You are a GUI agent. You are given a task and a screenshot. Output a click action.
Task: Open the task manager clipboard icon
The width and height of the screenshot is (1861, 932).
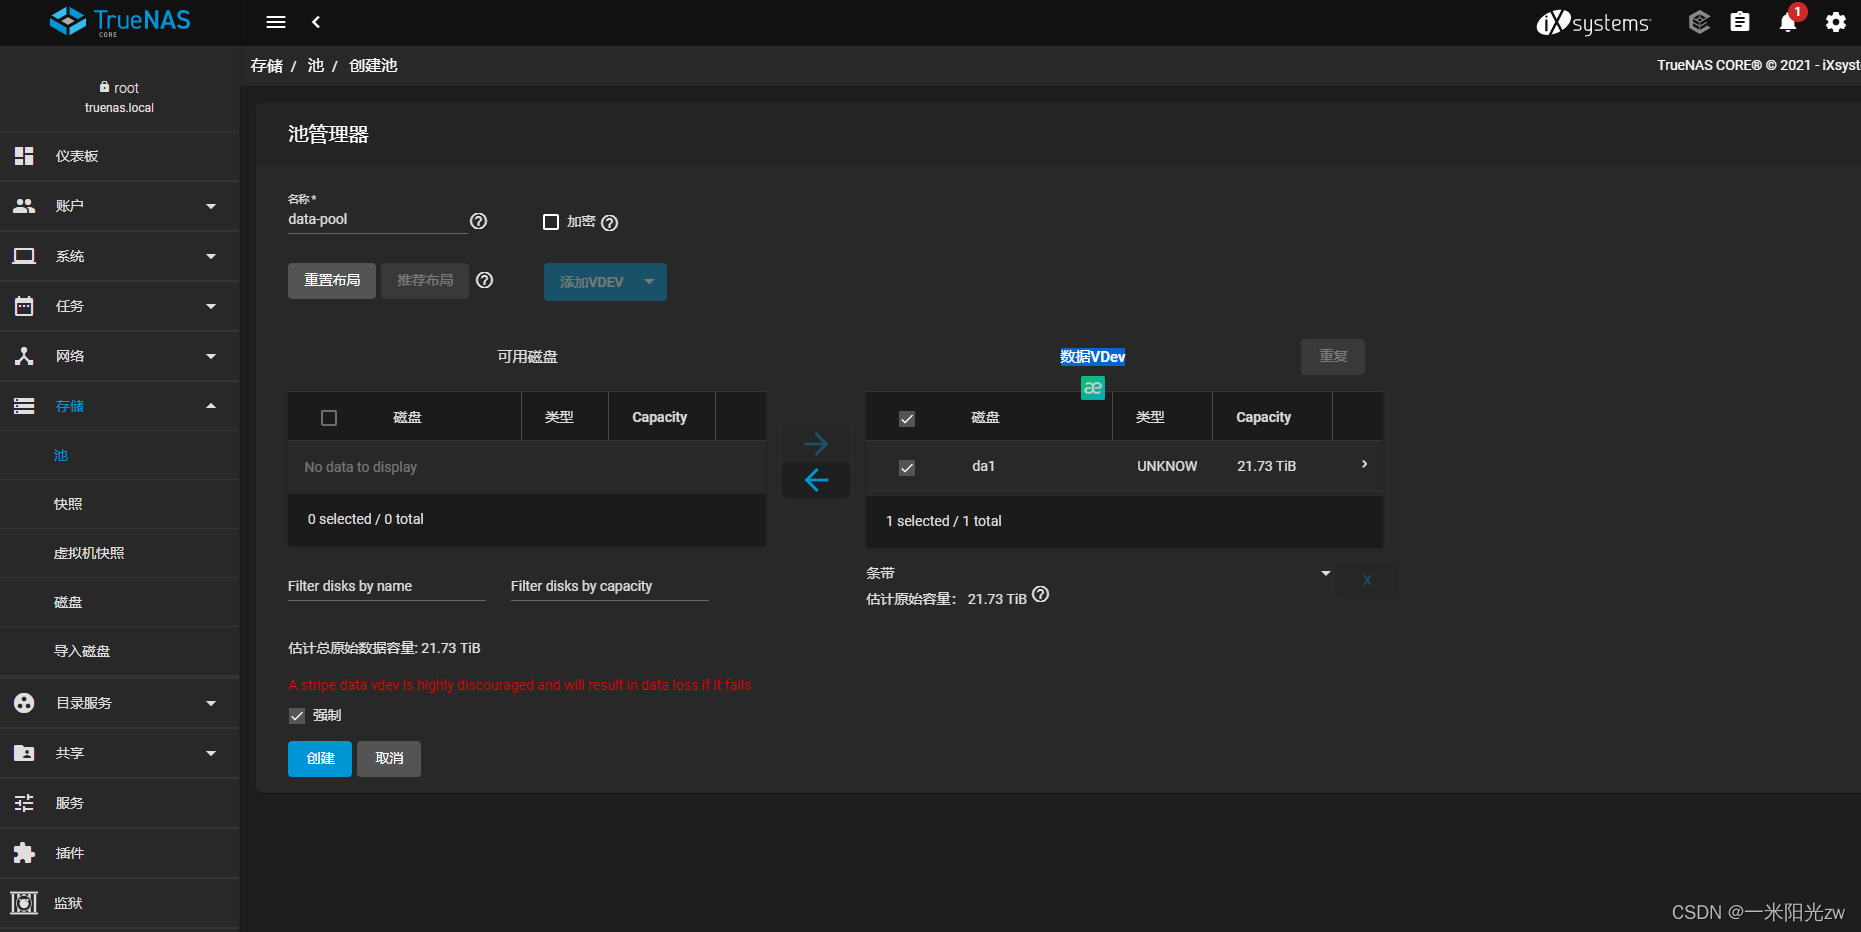1740,22
